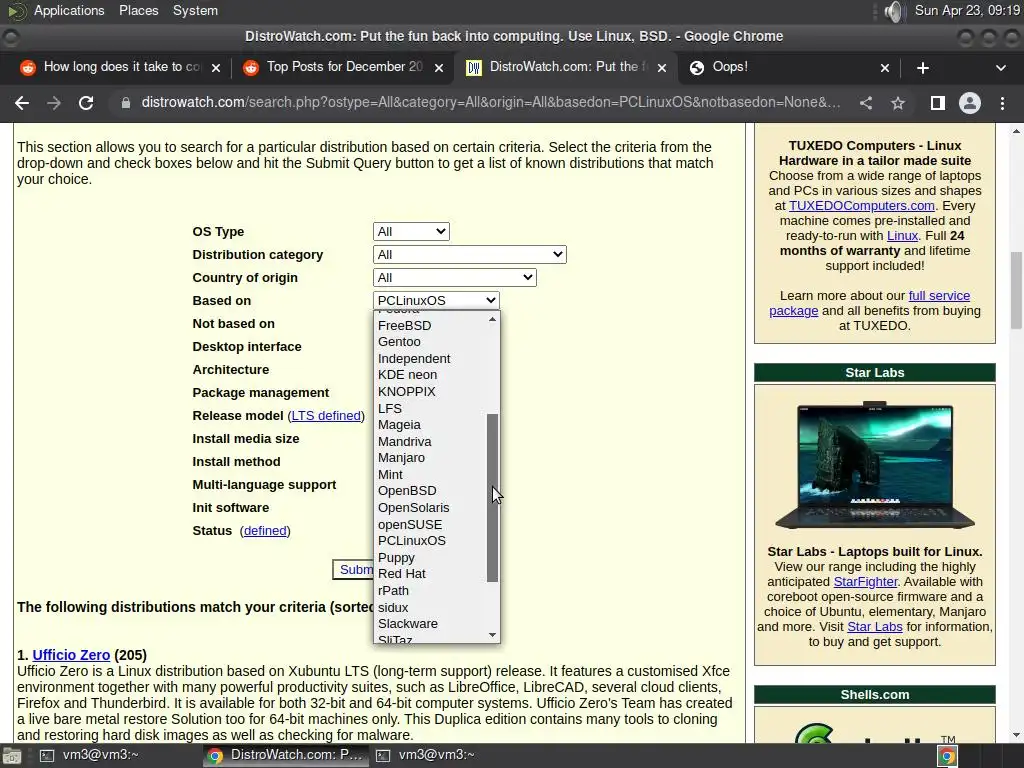Screen dimensions: 1024x768
Task: Select sidux option
Action: click(431, 607)
